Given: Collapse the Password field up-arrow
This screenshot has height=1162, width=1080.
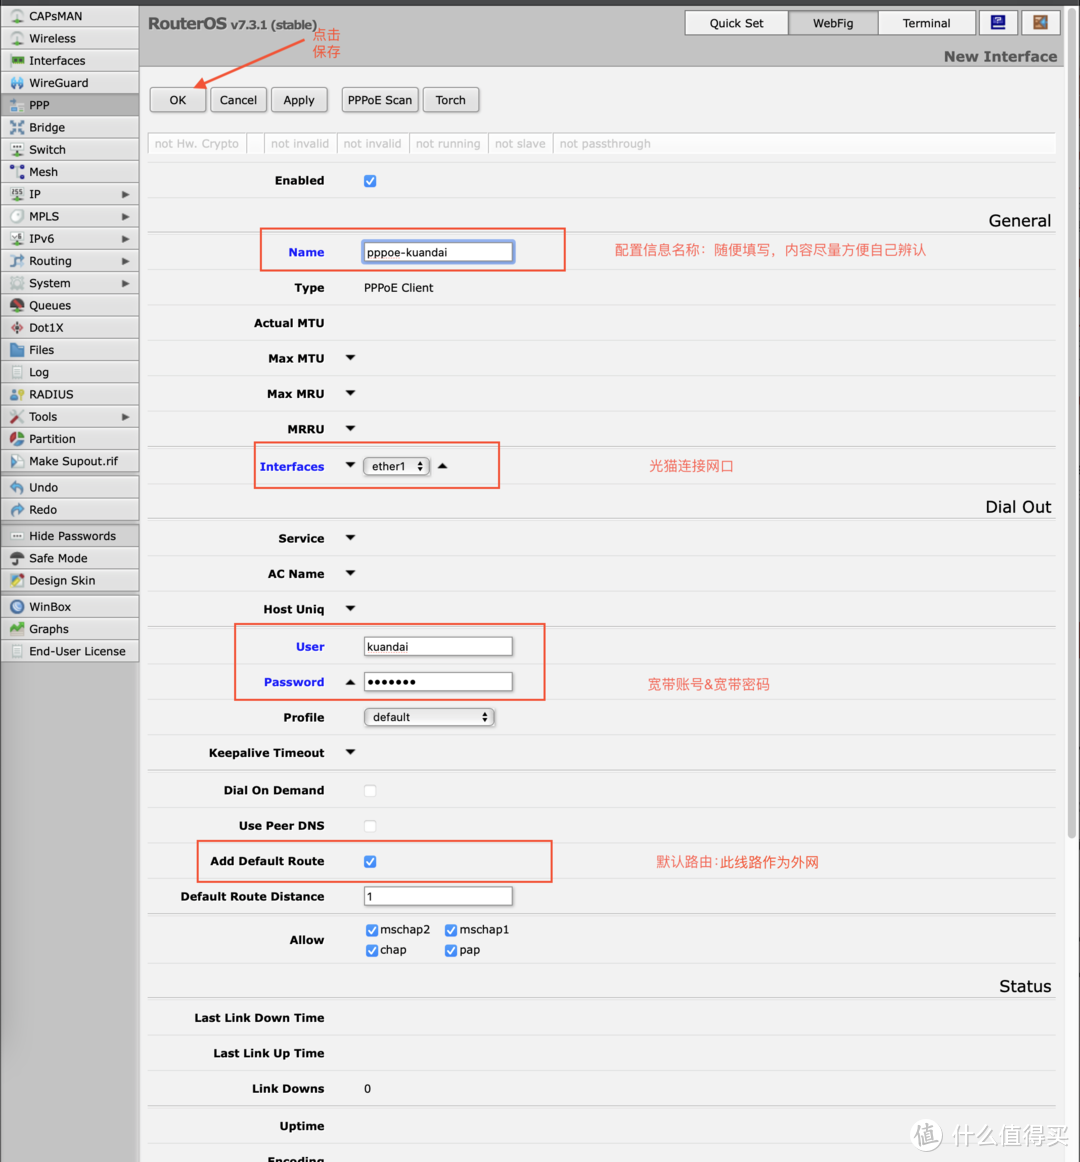Looking at the screenshot, I should click(351, 682).
